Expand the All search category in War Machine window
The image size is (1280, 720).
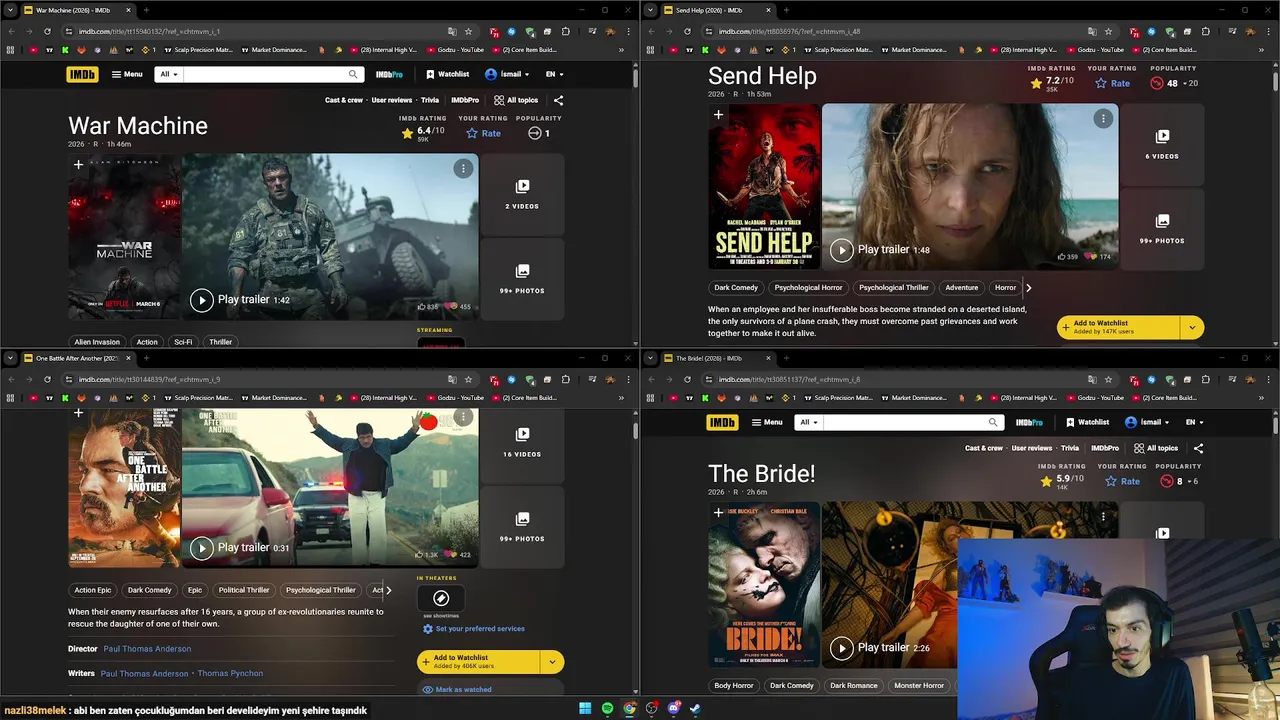tap(168, 74)
